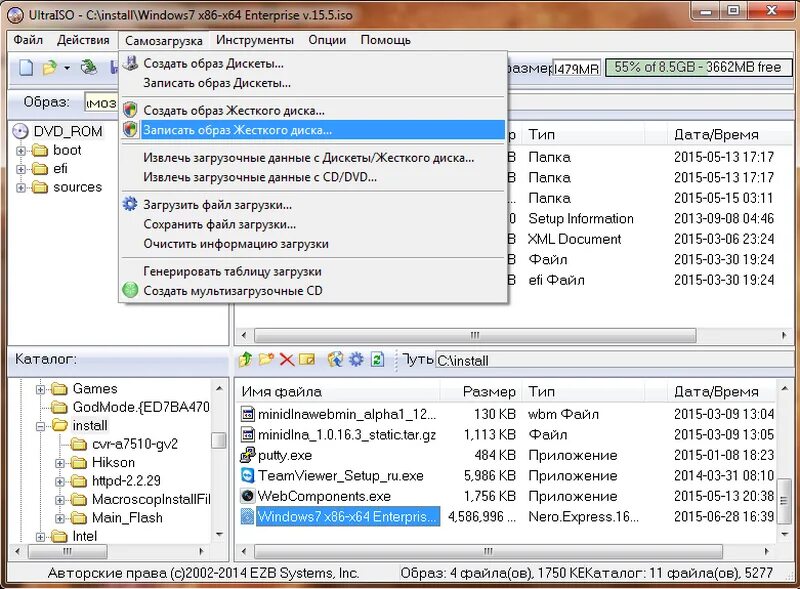Click the New image toolbar icon
The image size is (800, 589).
pyautogui.click(x=26, y=67)
